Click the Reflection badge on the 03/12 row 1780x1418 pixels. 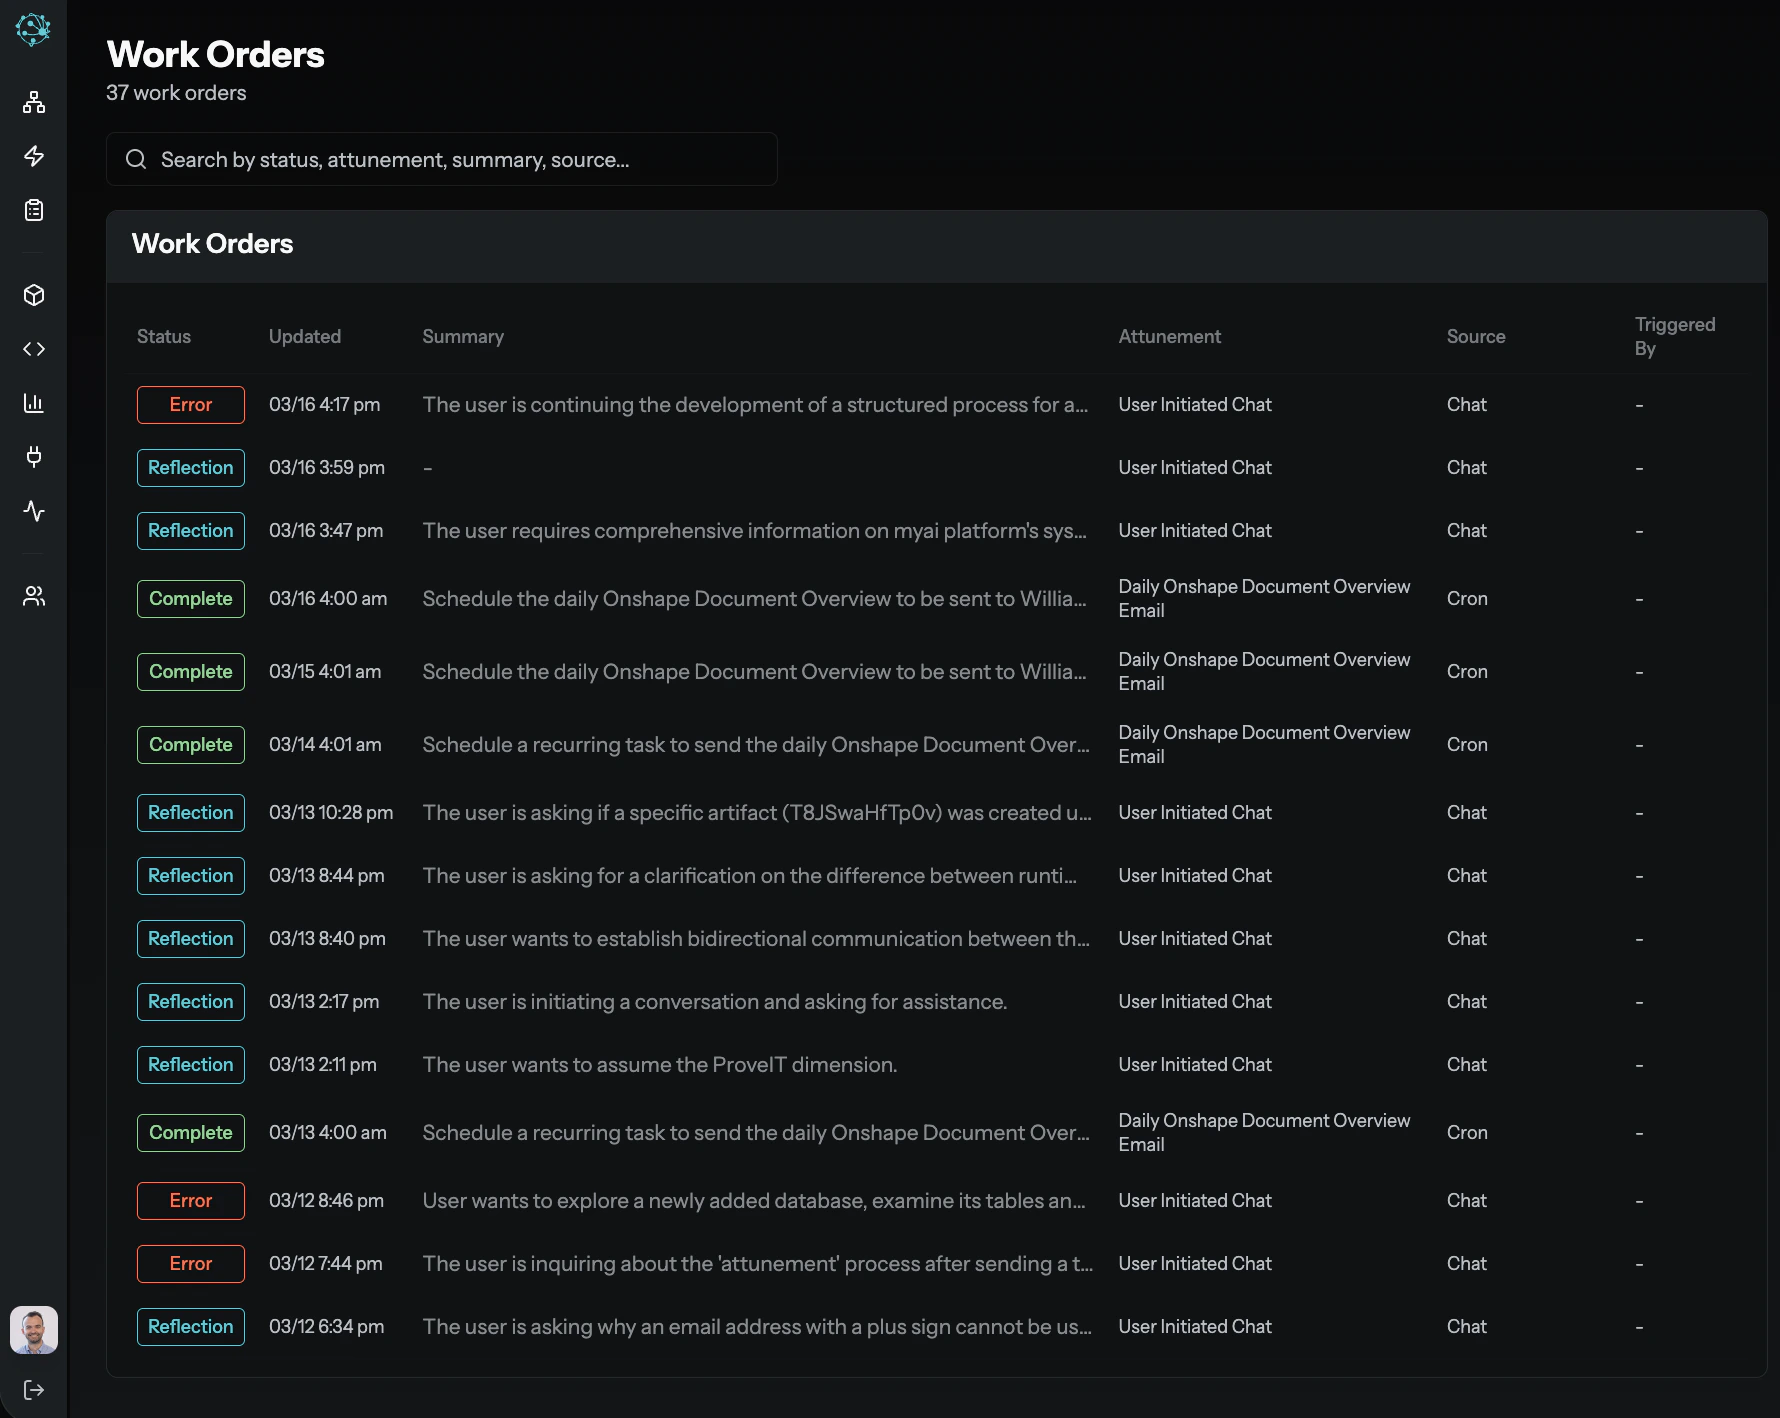tap(190, 1327)
